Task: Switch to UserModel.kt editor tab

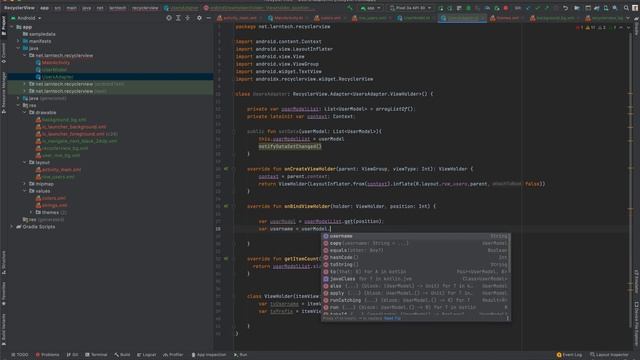Action: pos(416,18)
